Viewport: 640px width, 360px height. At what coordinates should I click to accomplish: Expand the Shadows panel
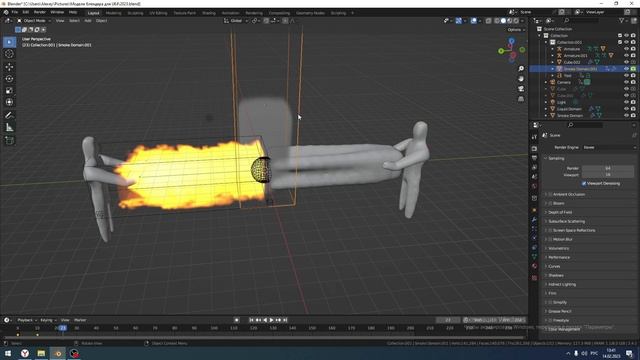pyautogui.click(x=546, y=276)
